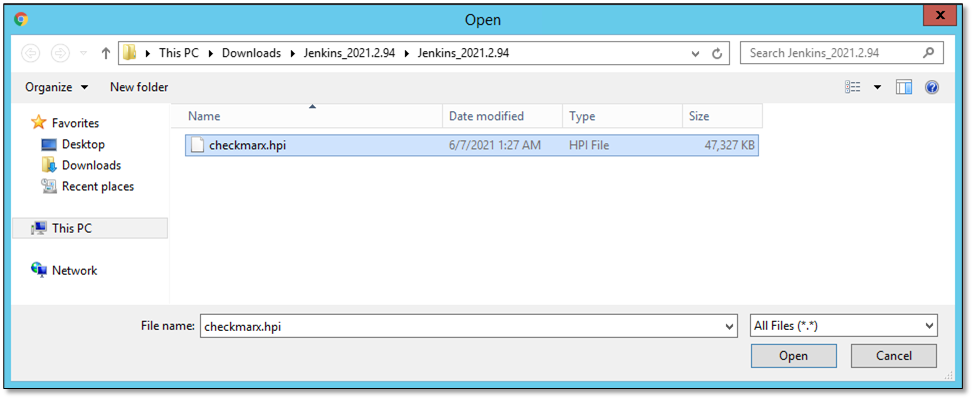973x399 pixels.
Task: Select Network in navigation pane
Action: tap(65, 271)
